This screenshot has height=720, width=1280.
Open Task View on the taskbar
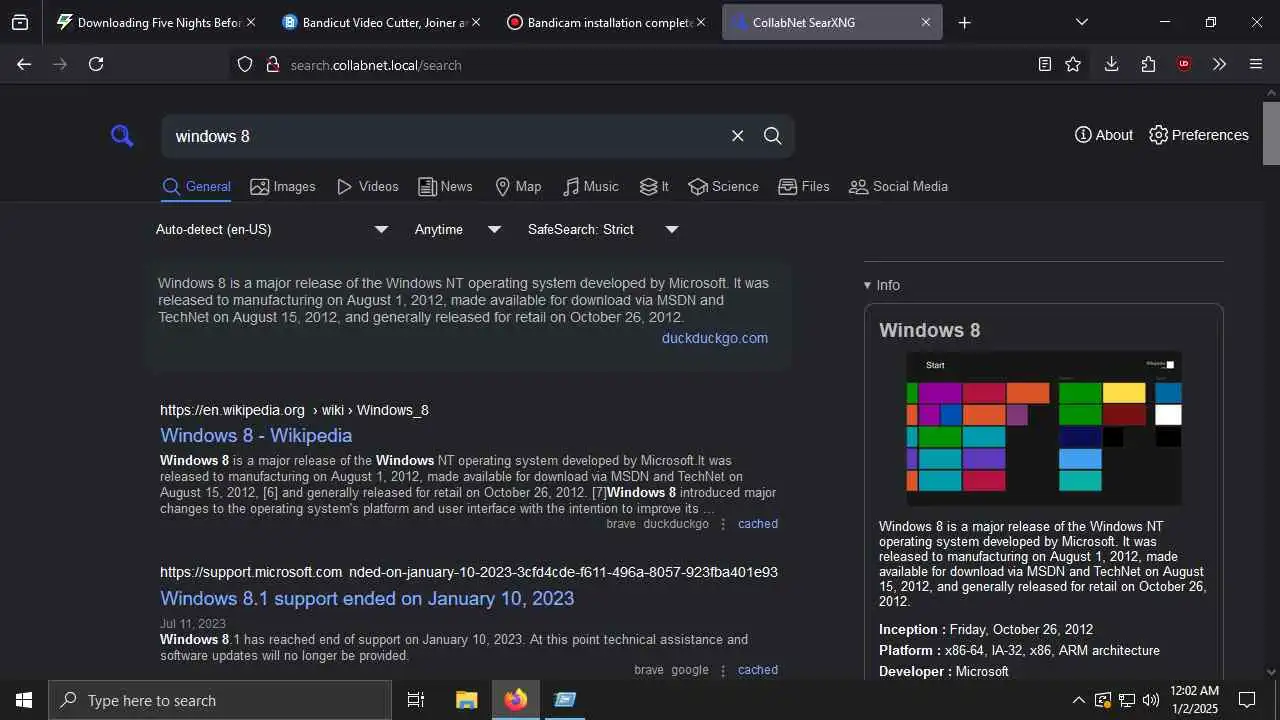(416, 700)
